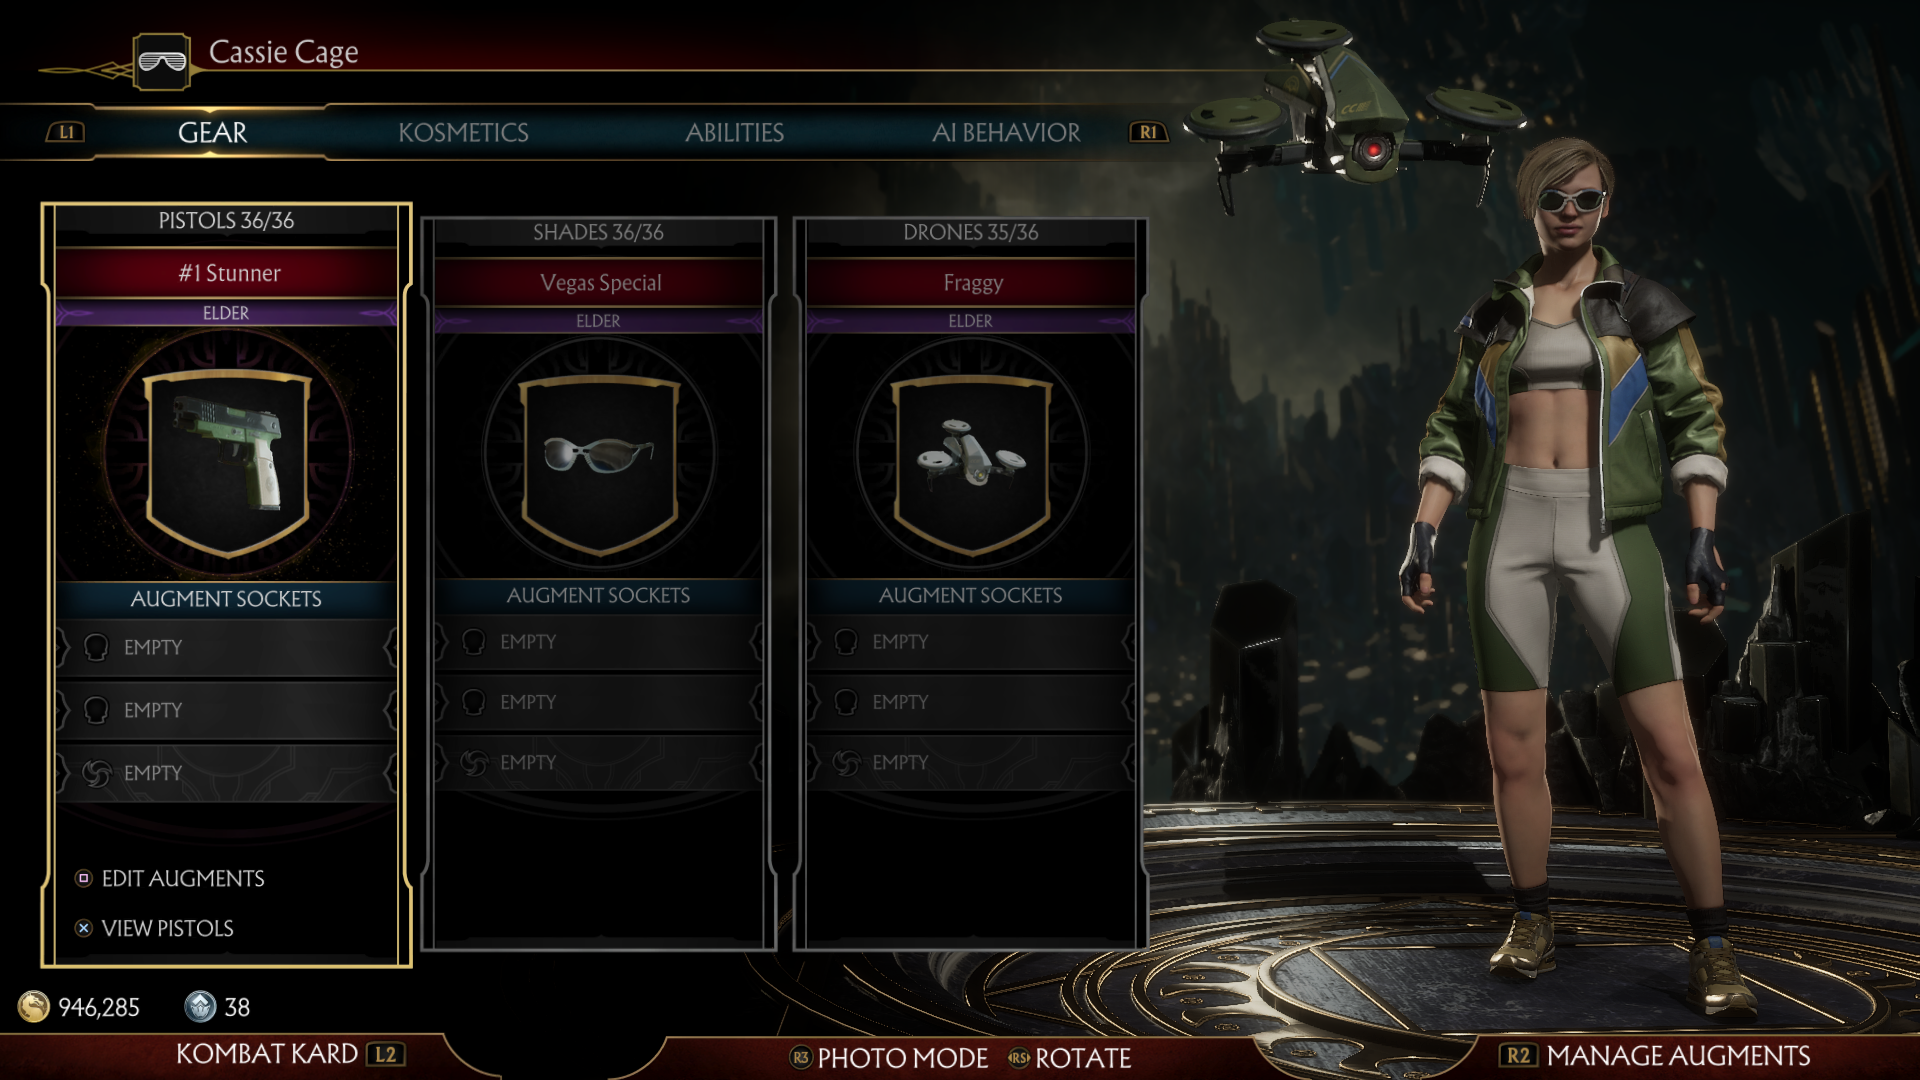Select first empty pistol augment socket

(226, 648)
